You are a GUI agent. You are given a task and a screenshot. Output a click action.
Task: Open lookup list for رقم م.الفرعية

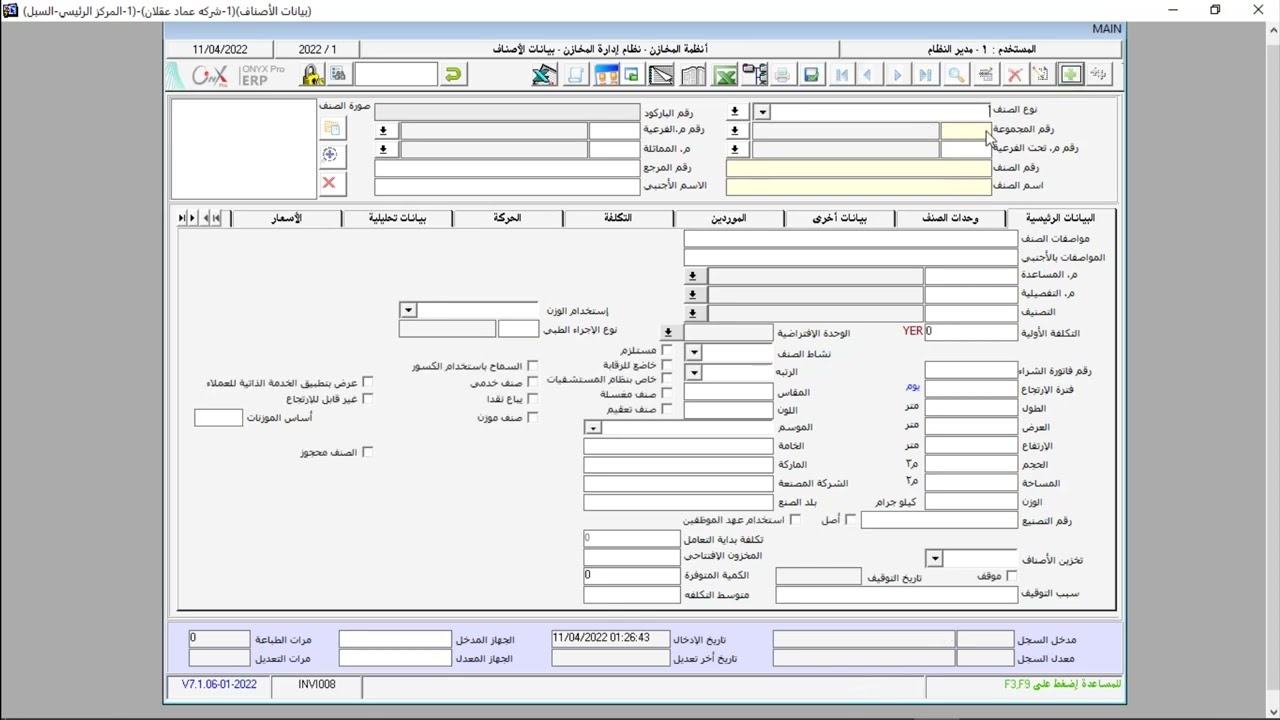click(x=383, y=131)
